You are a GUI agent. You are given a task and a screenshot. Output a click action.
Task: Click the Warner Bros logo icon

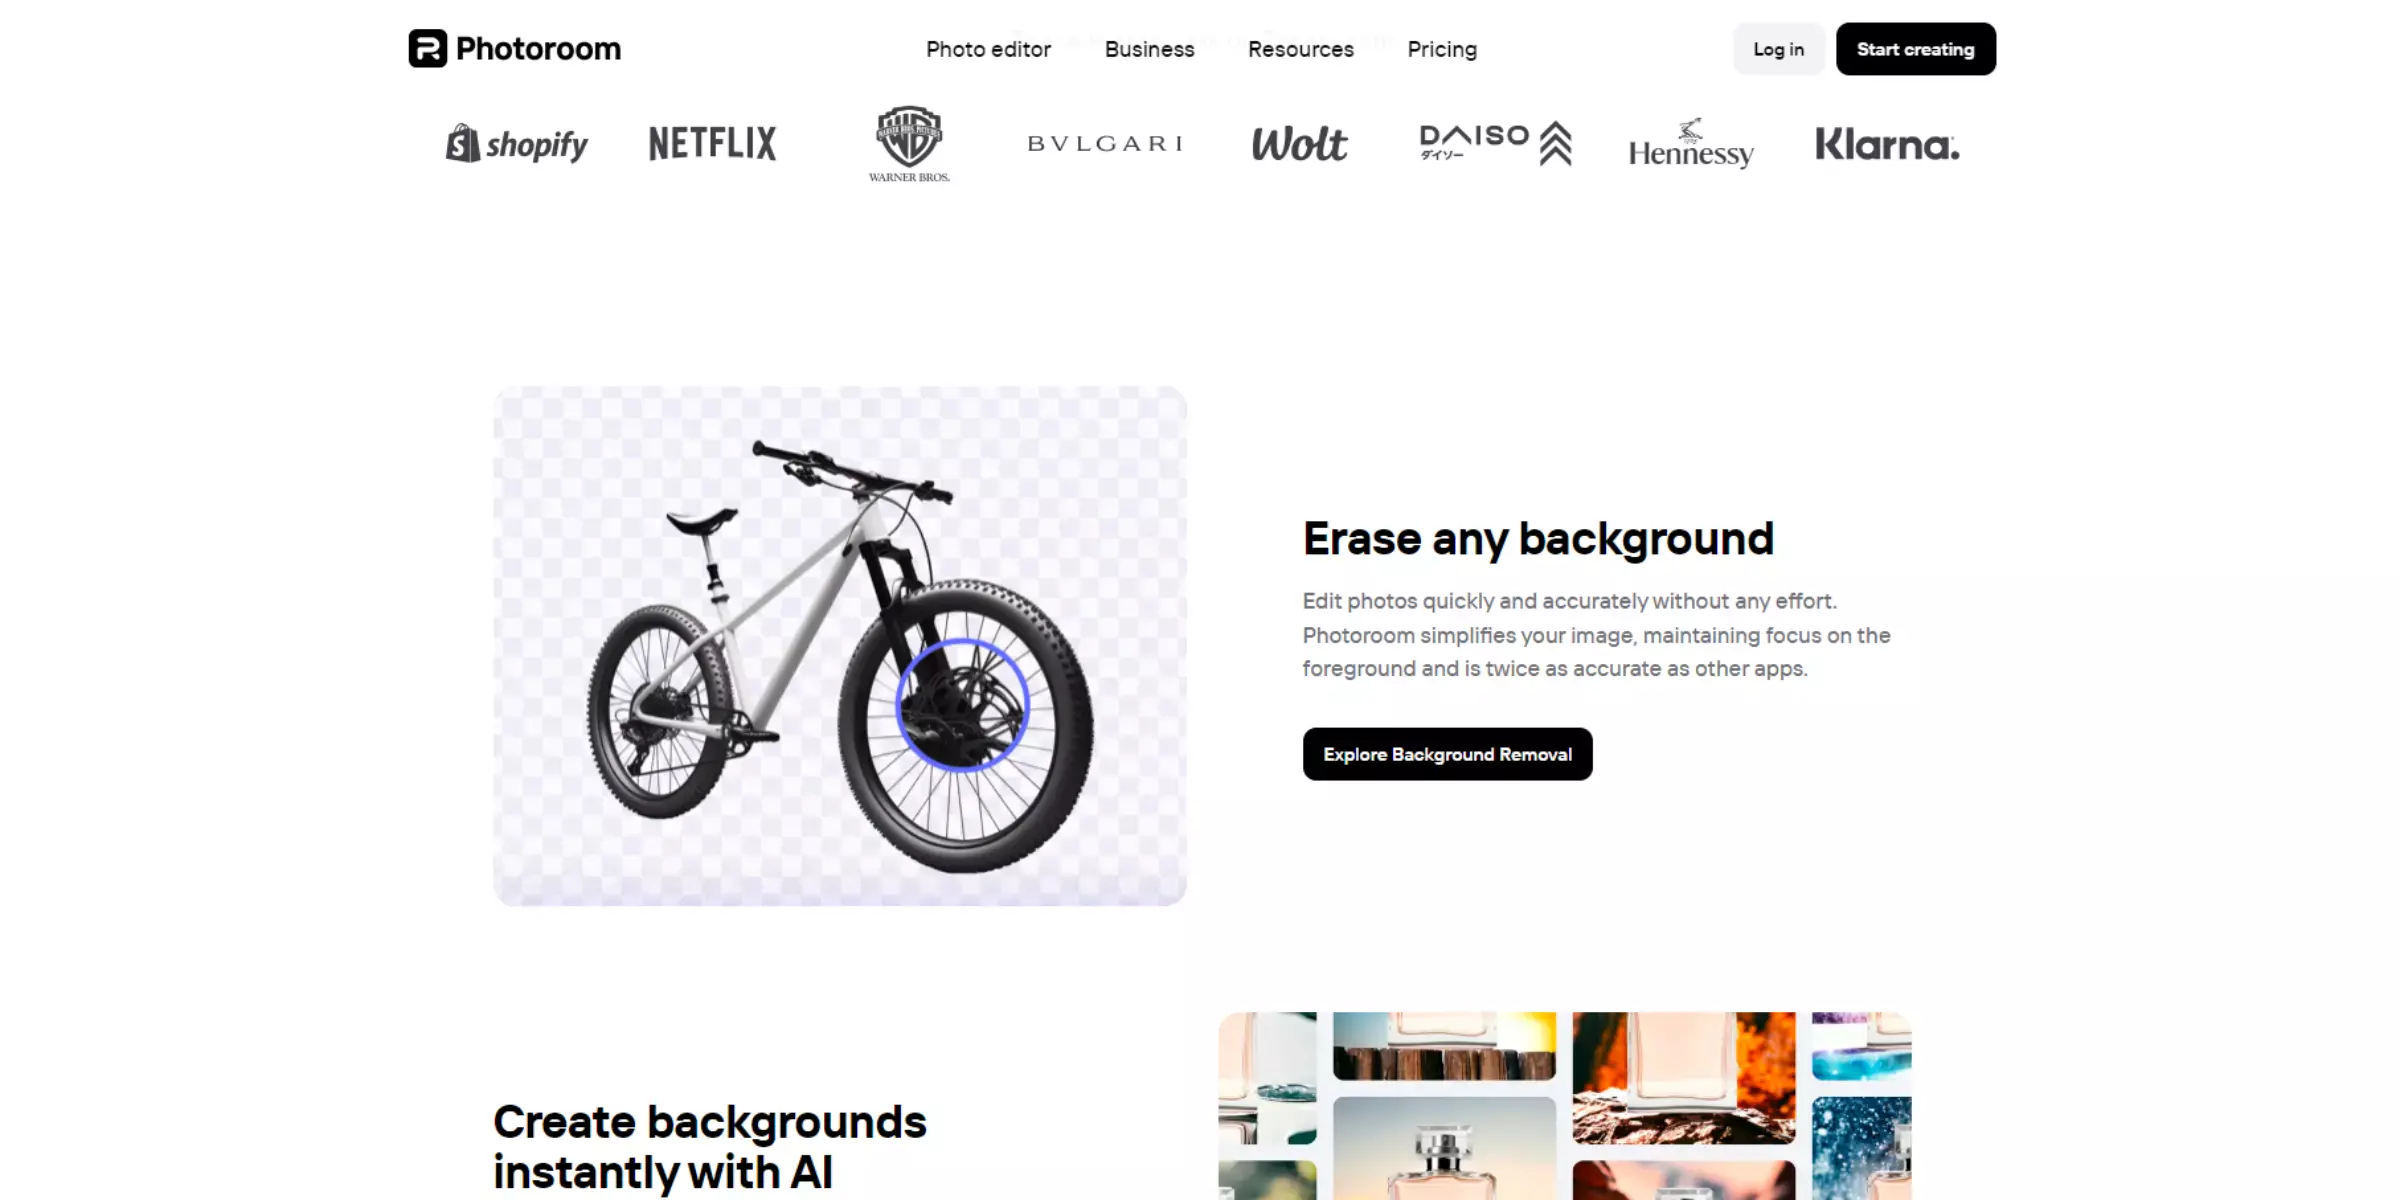click(x=909, y=142)
